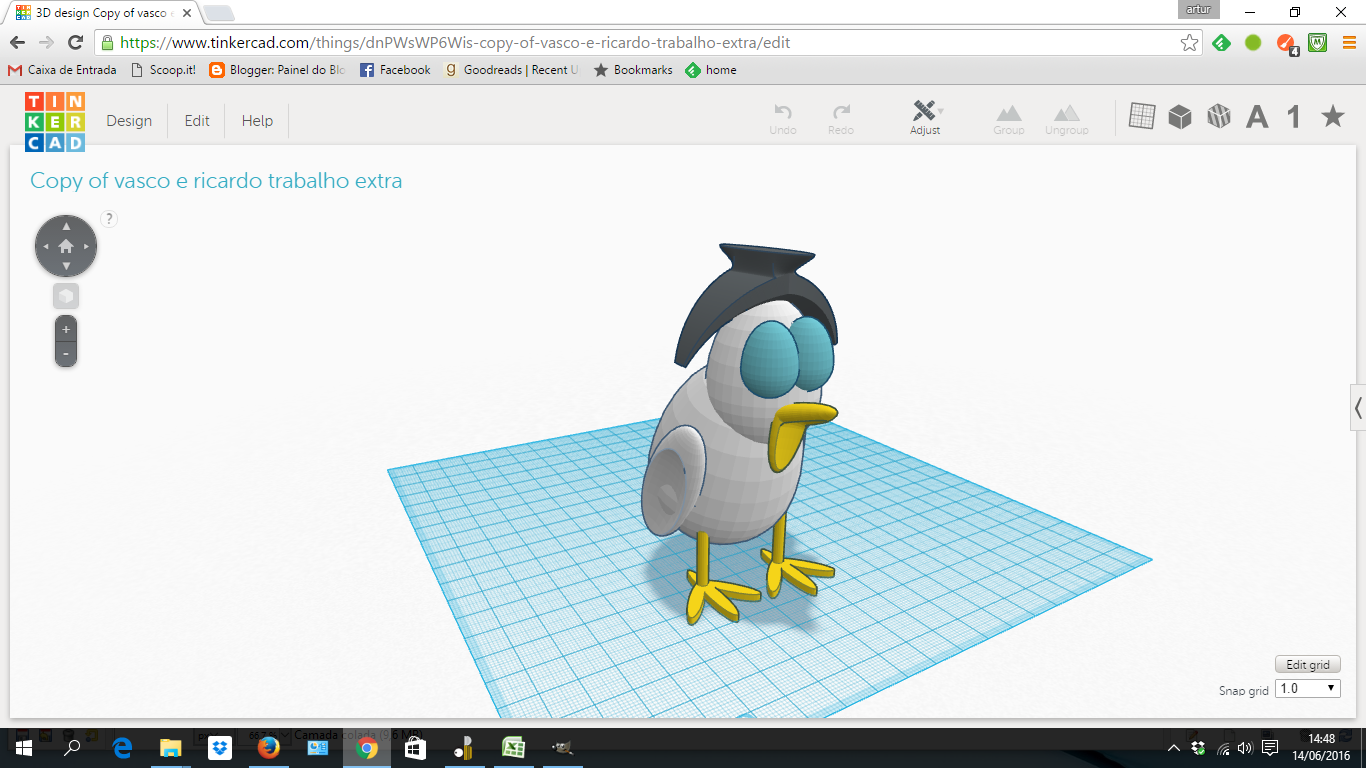This screenshot has width=1366, height=768.
Task: Click the green circle extension icon
Action: (1253, 43)
